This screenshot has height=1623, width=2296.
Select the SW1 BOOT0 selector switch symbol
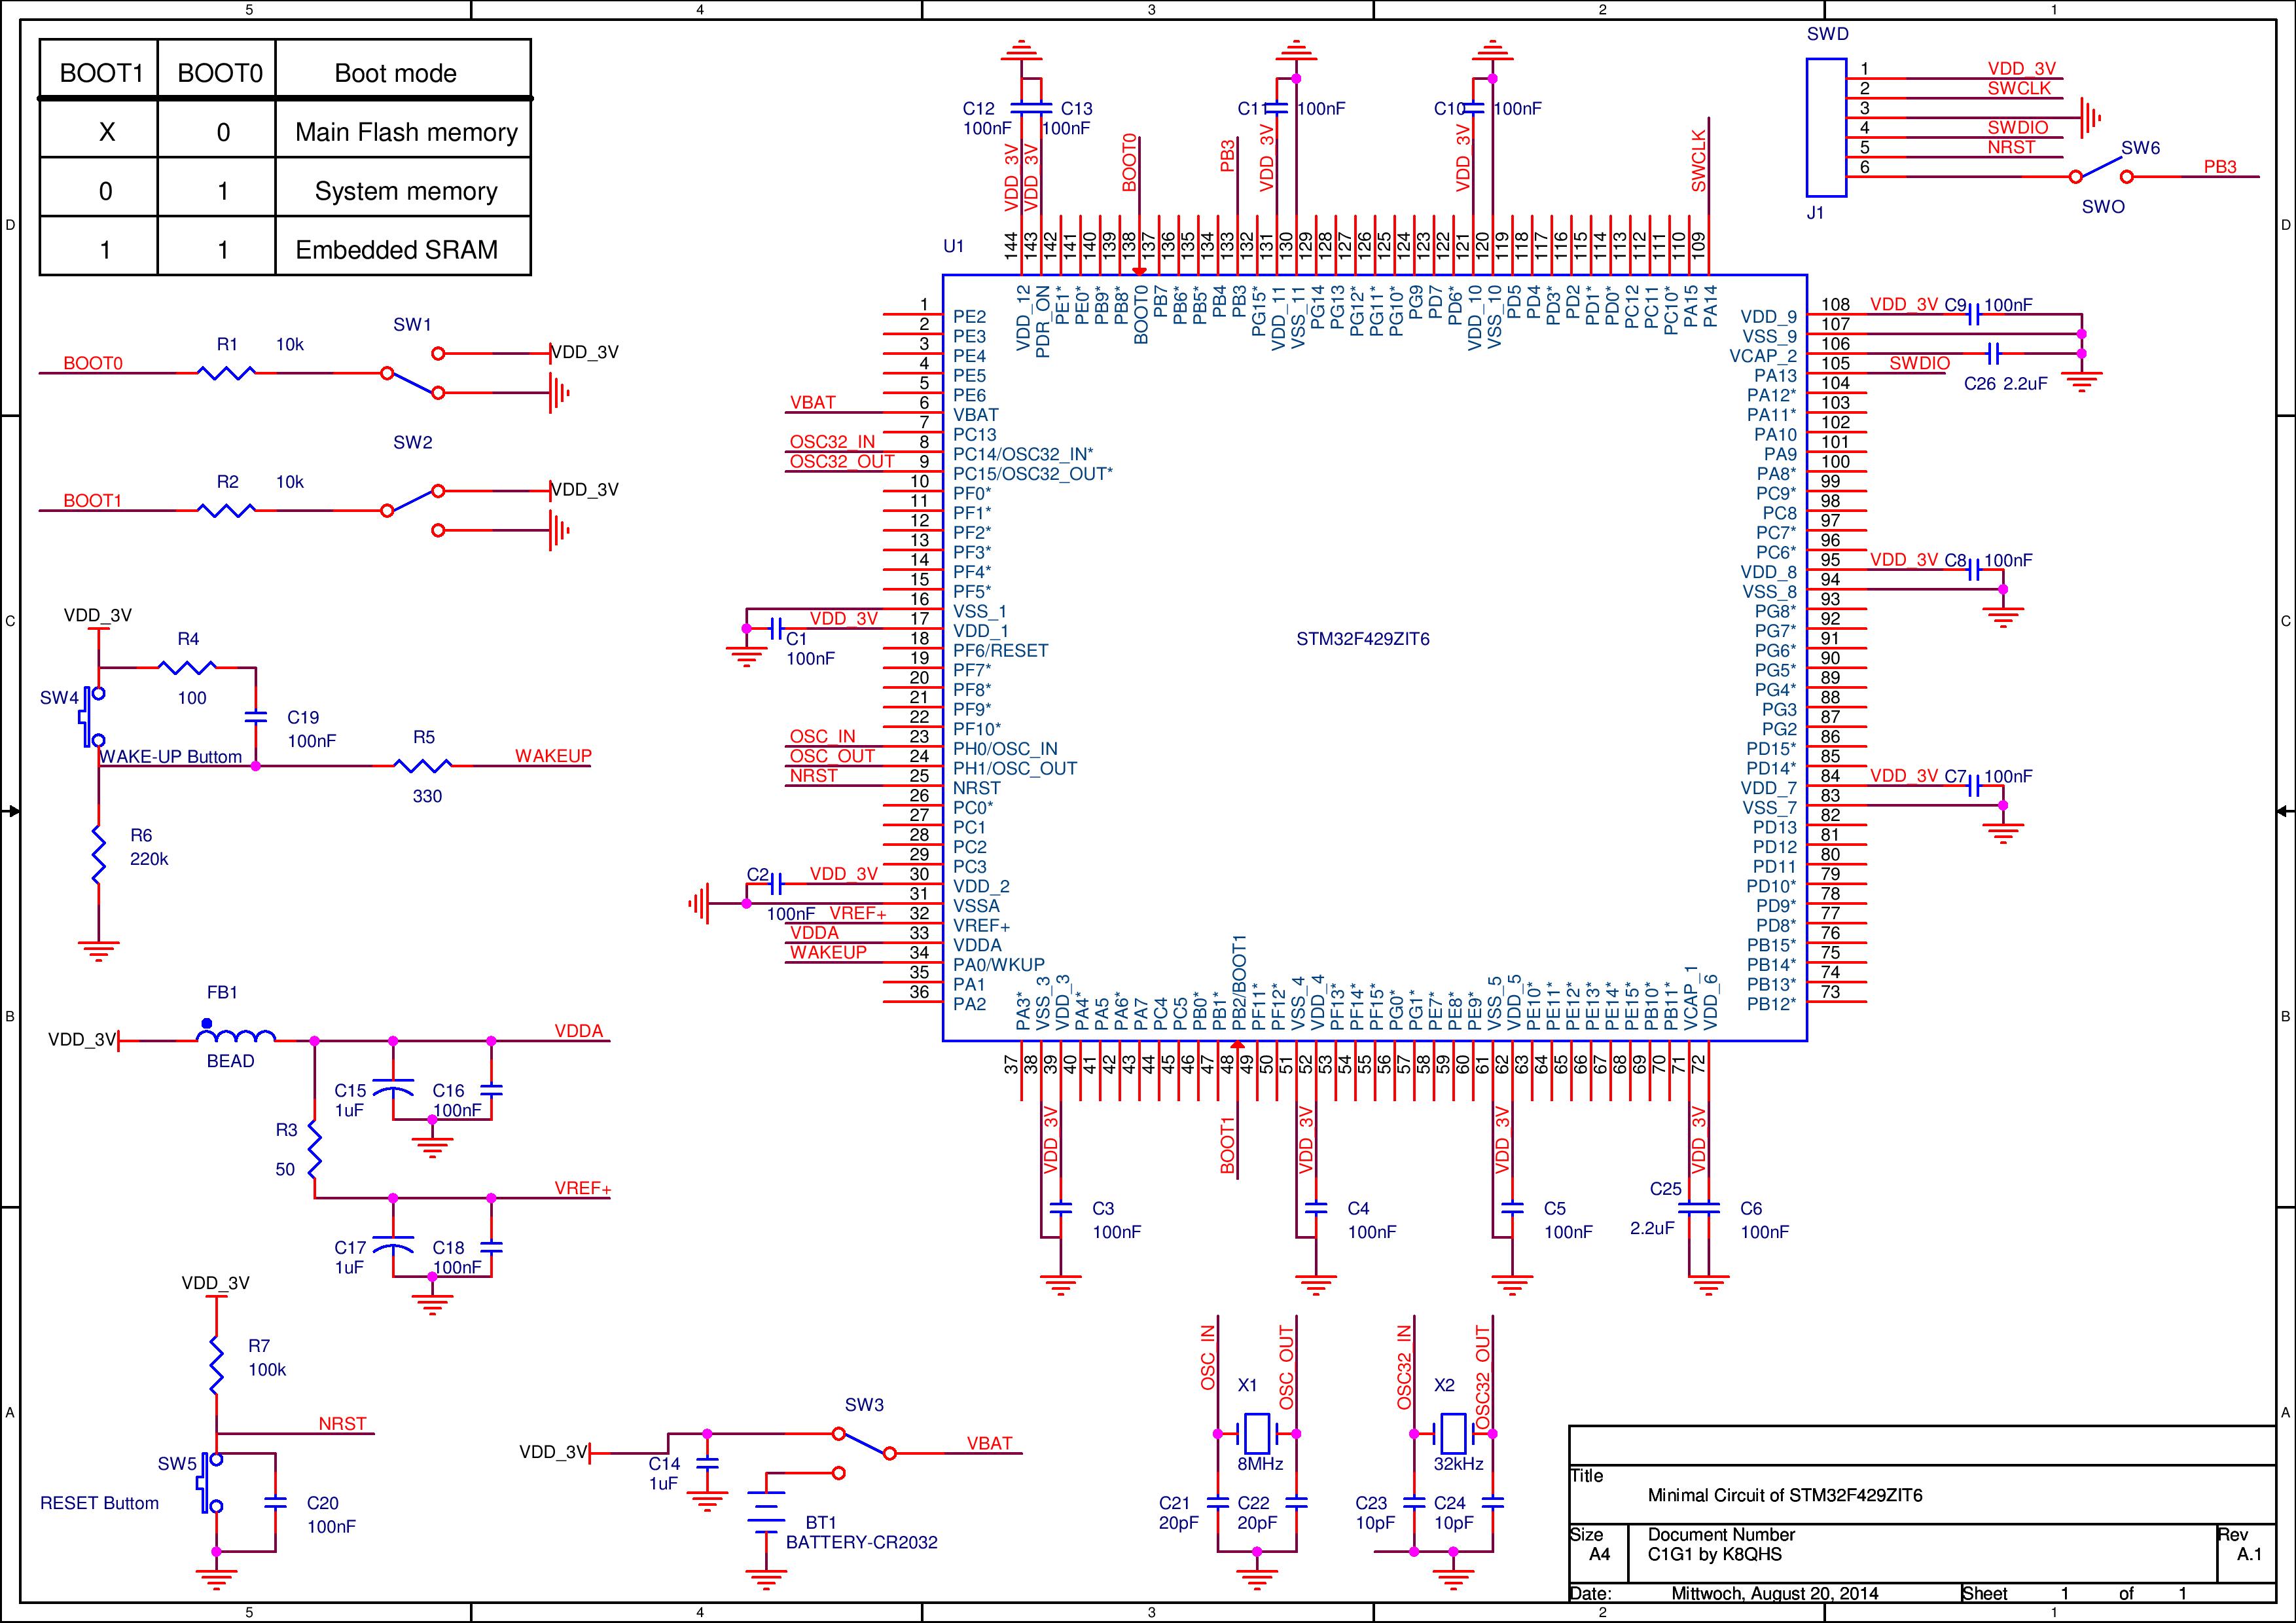click(x=413, y=373)
